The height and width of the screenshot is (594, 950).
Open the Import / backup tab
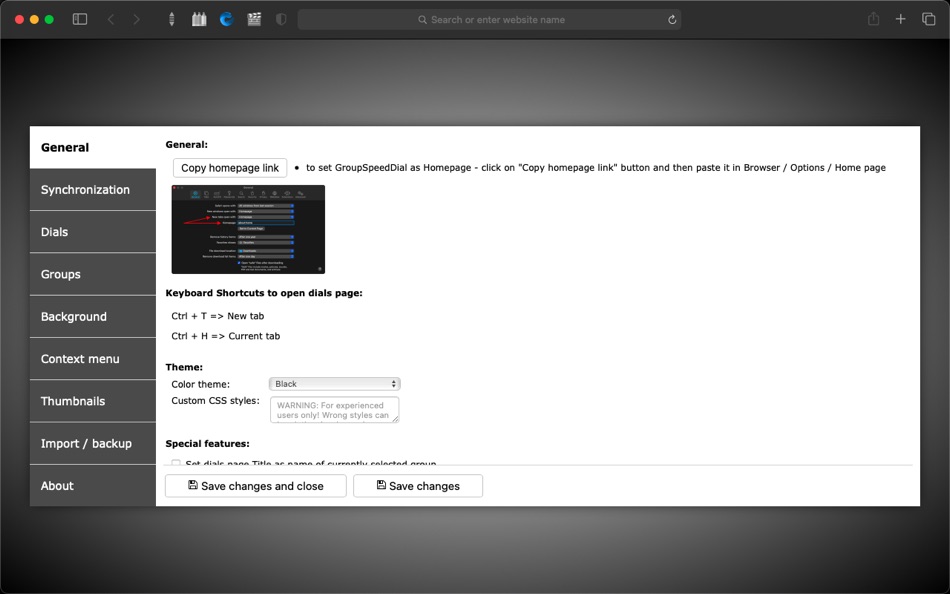[93, 444]
